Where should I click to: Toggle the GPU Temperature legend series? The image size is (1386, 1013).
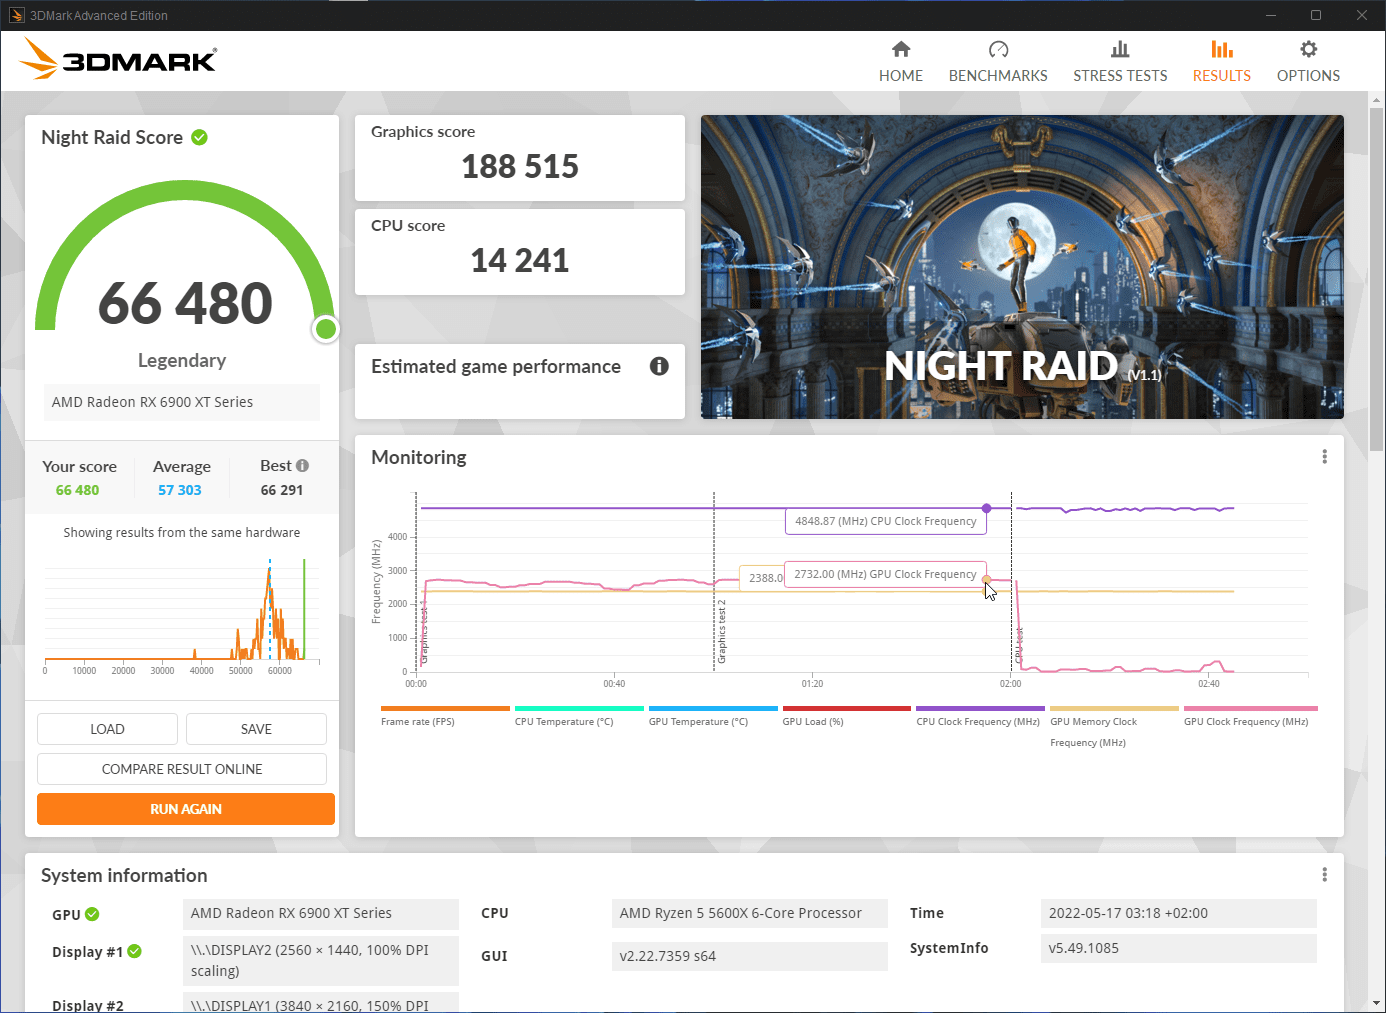[x=713, y=716]
